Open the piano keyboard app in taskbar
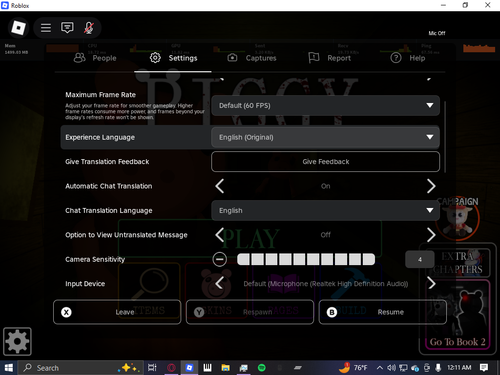The image size is (500, 375). point(207,368)
